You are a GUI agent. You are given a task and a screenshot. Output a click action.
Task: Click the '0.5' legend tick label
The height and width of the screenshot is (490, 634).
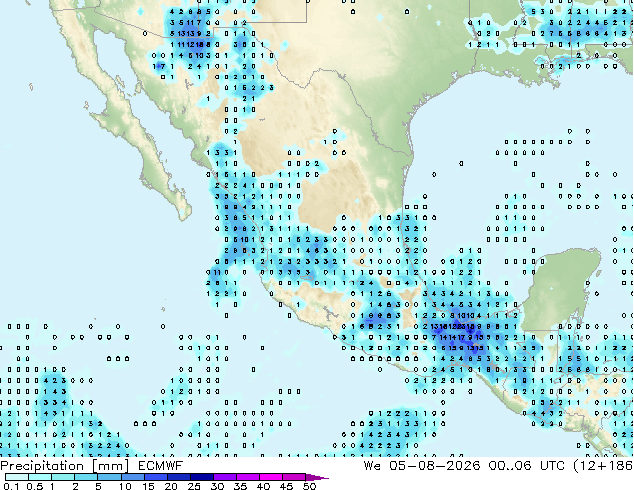tap(35, 486)
